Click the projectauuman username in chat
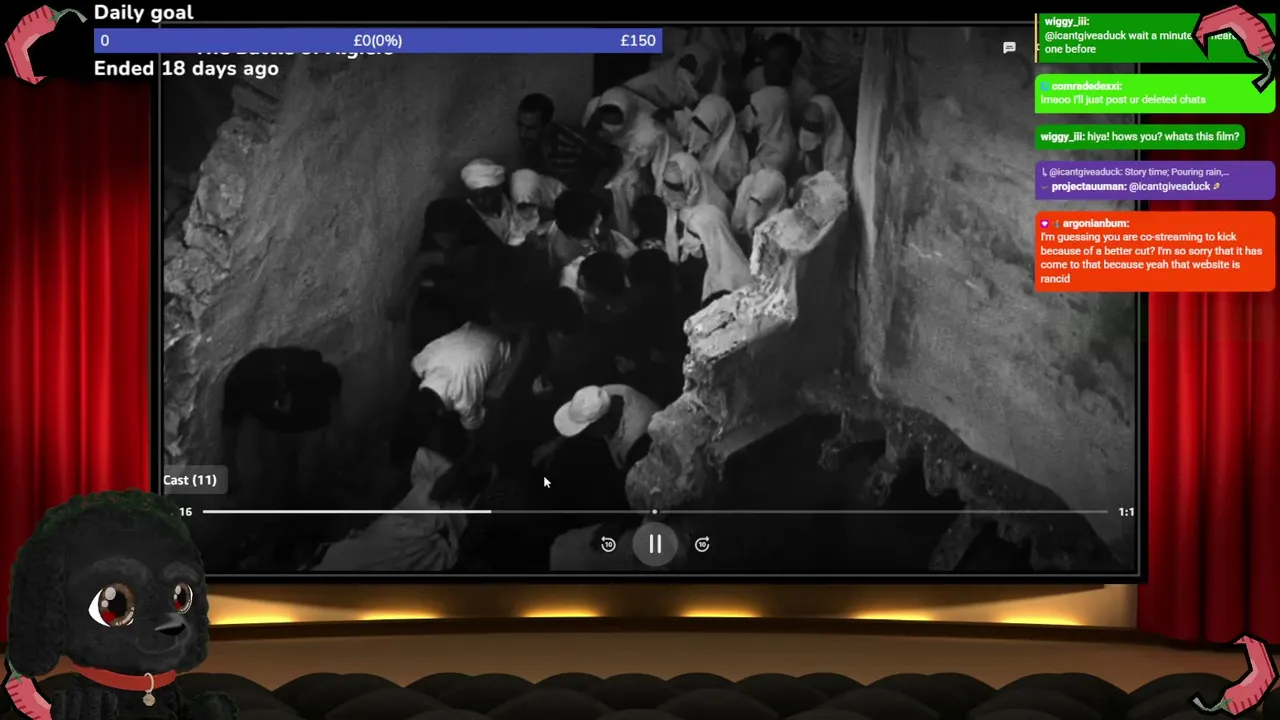Screen dimensions: 1280x720 click(x=1088, y=187)
